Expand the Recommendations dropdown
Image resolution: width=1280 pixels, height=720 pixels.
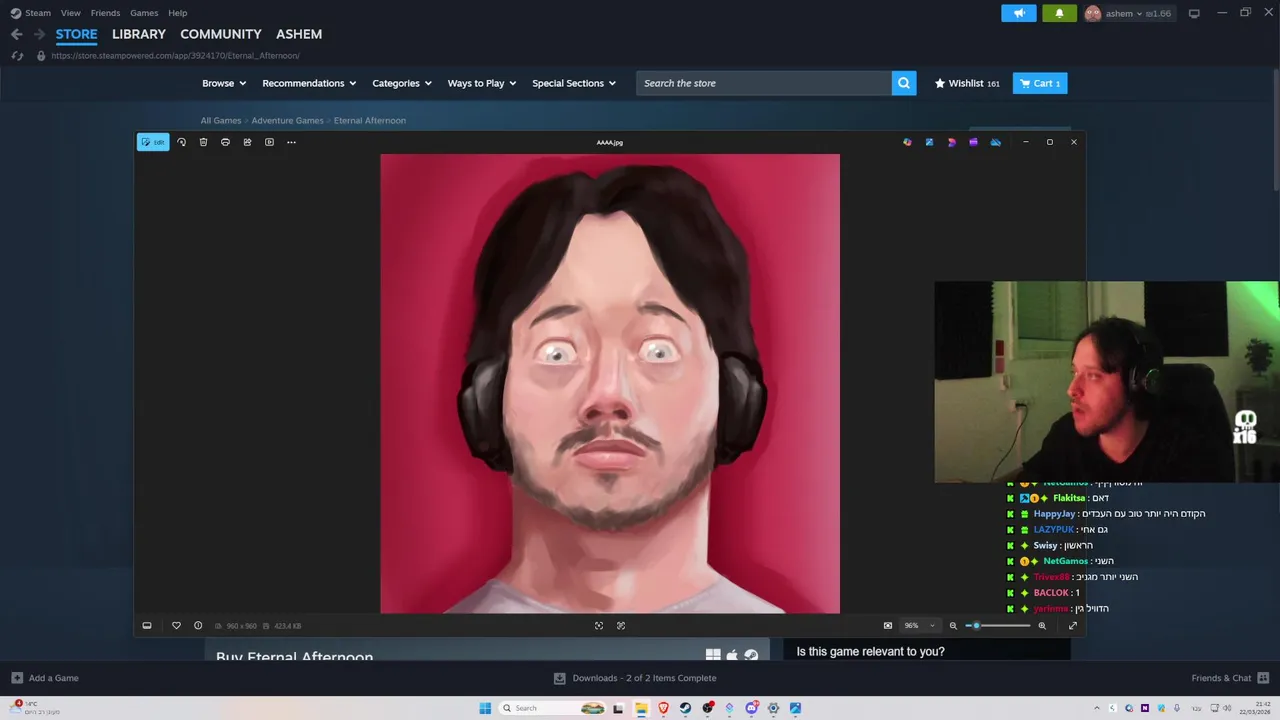pyautogui.click(x=309, y=83)
